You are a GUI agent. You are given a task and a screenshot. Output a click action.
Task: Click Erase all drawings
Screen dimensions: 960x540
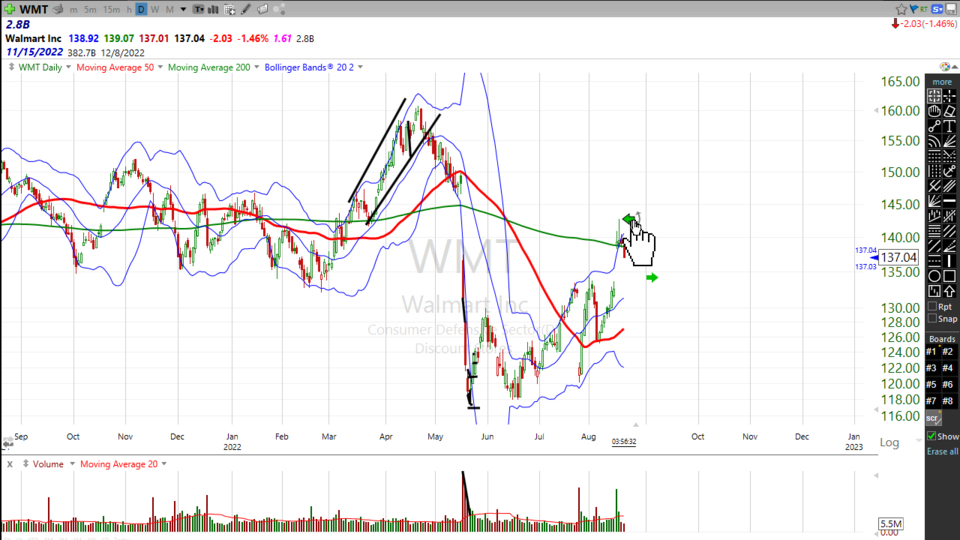tap(942, 452)
